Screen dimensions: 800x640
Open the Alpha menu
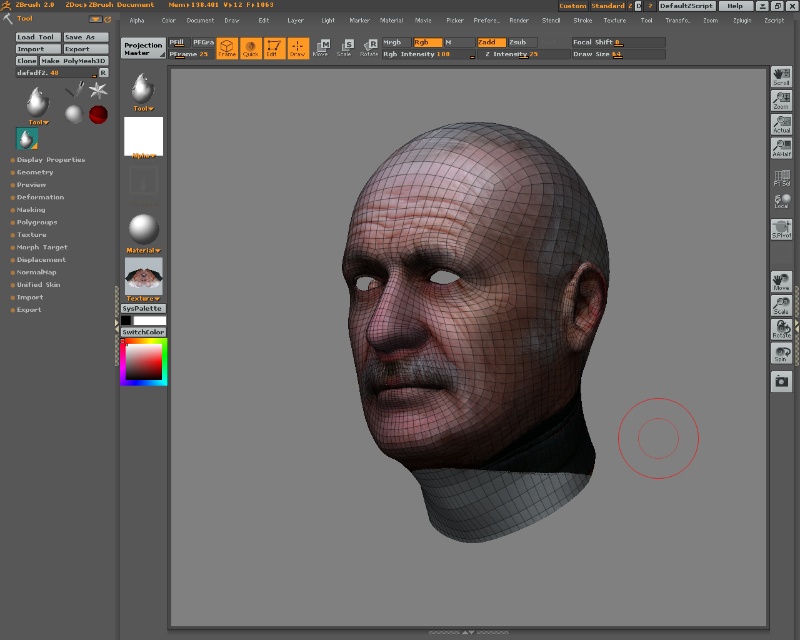136,20
